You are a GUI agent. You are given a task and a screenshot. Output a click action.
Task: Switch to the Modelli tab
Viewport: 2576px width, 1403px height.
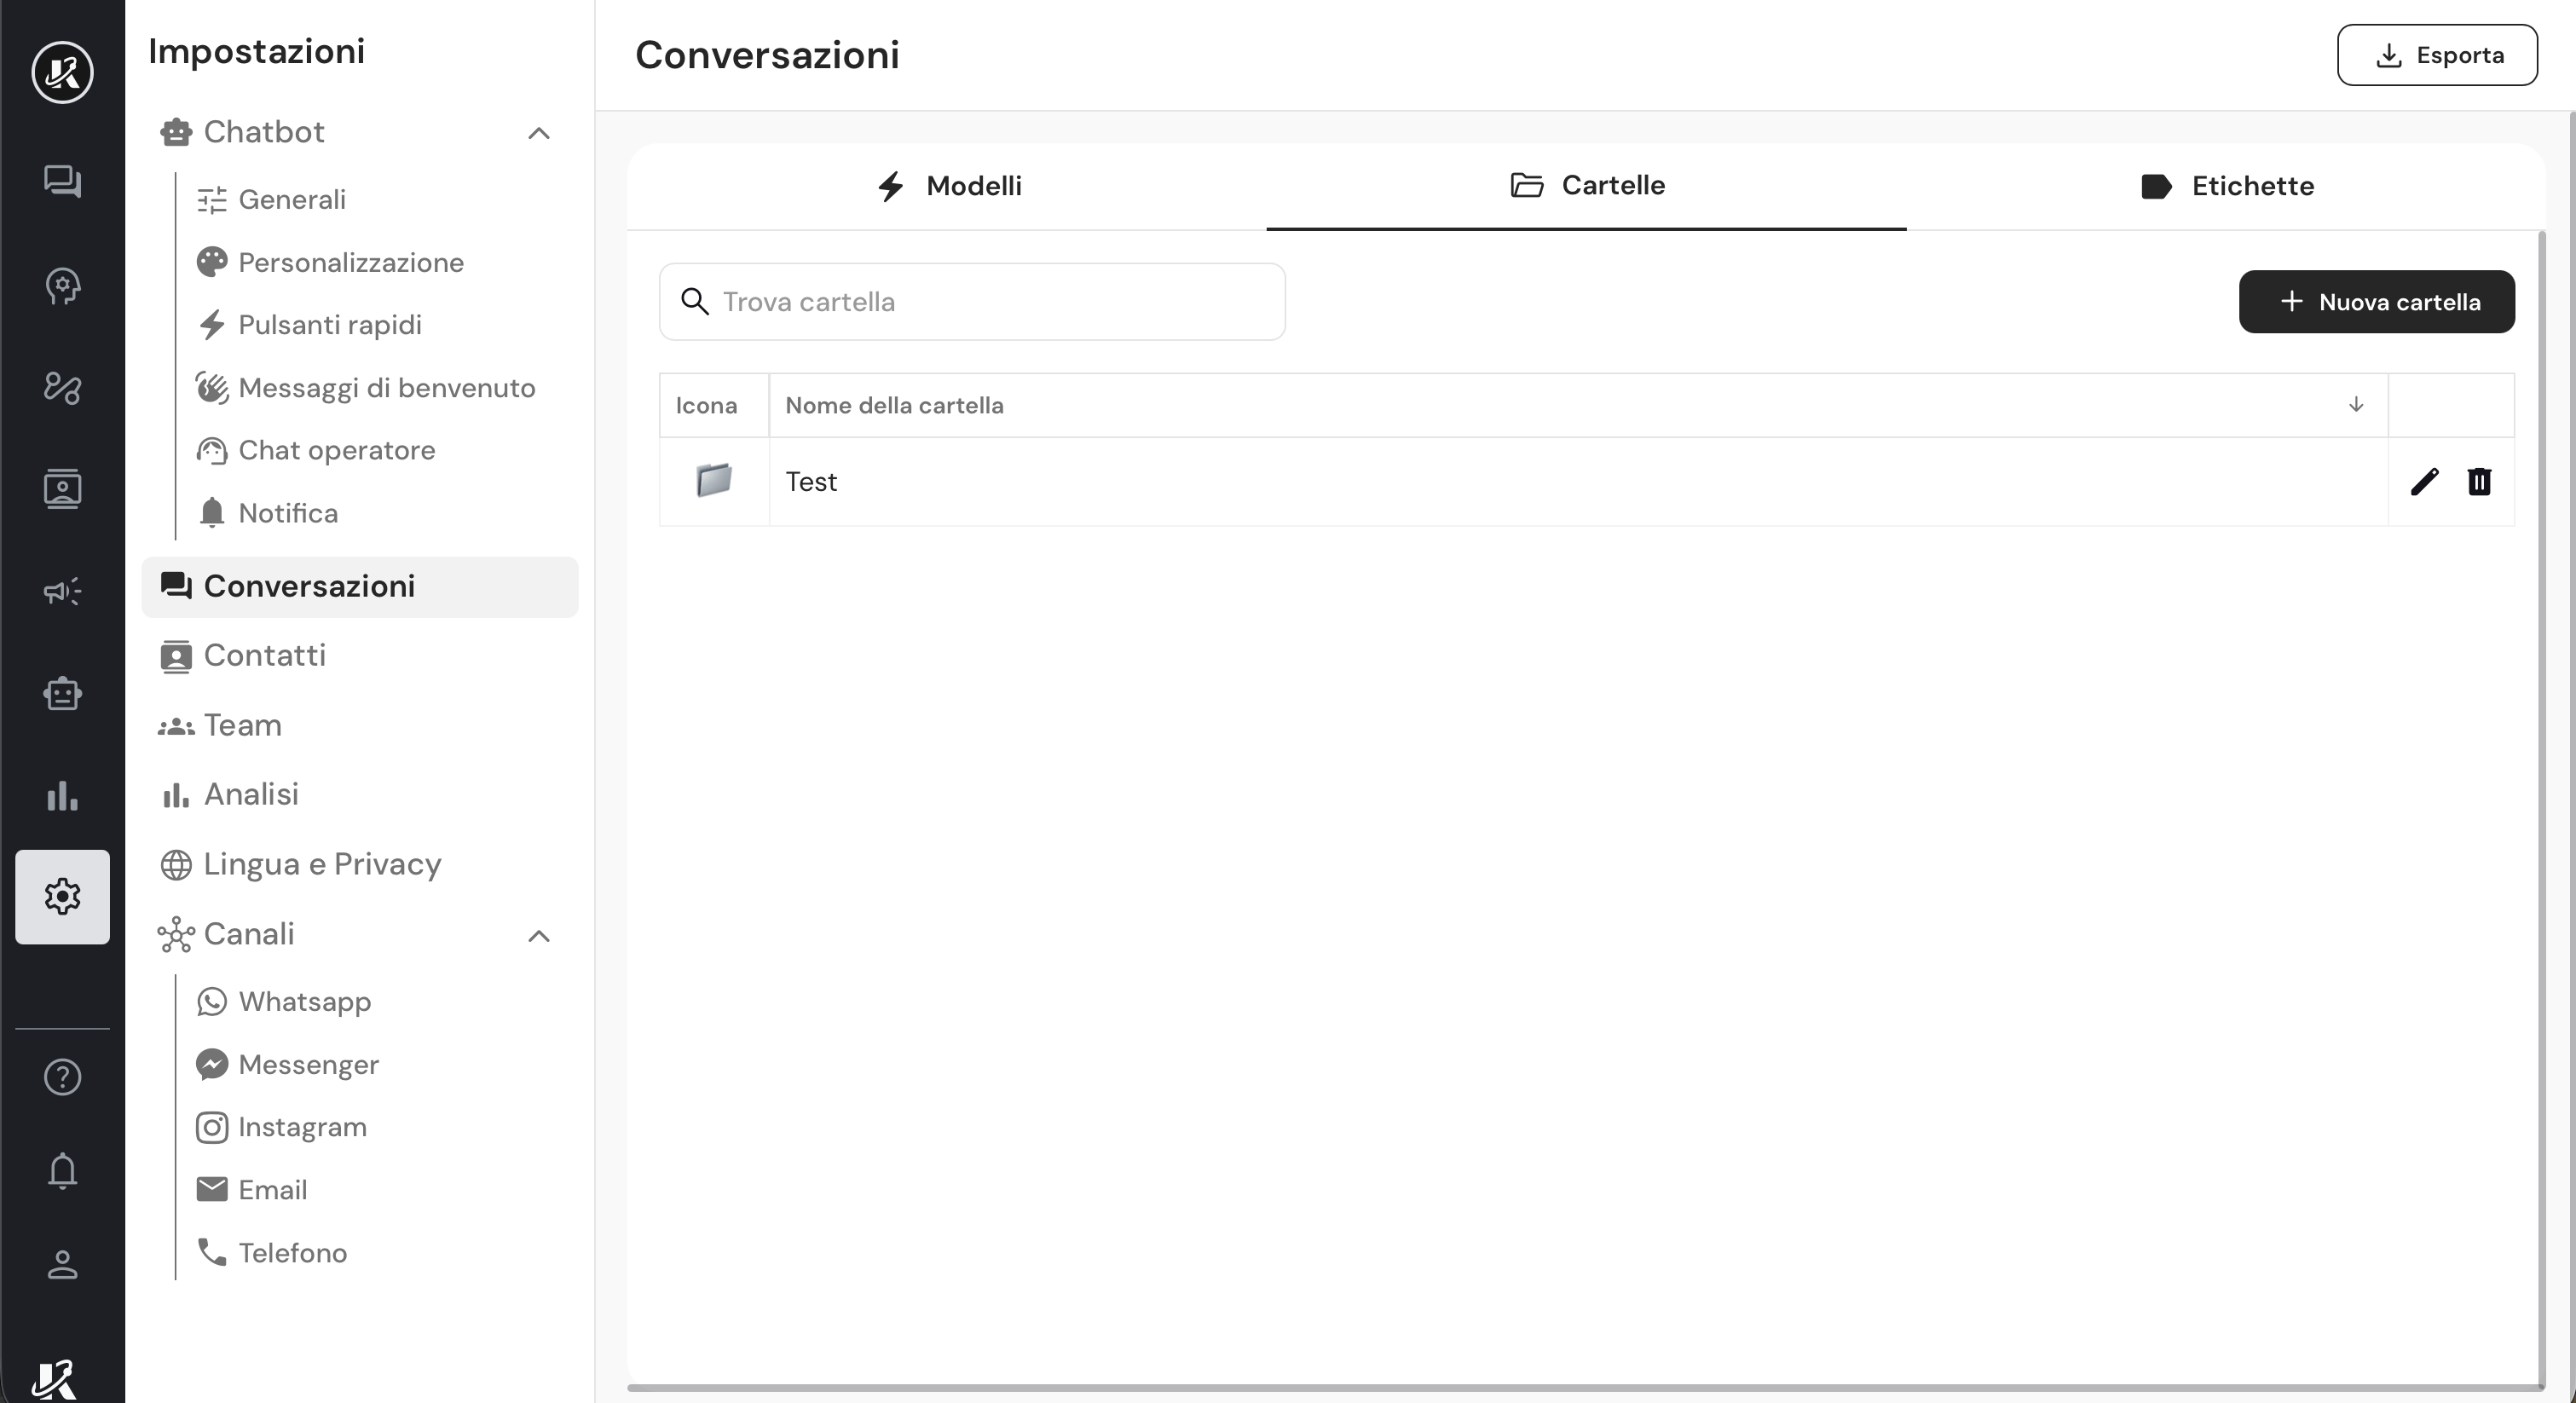pos(948,186)
